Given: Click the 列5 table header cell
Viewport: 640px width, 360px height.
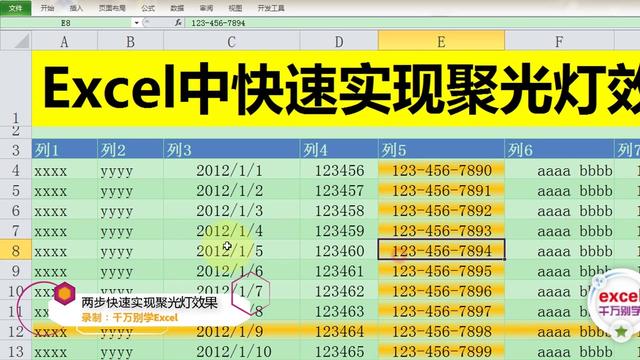Looking at the screenshot, I should 441,149.
